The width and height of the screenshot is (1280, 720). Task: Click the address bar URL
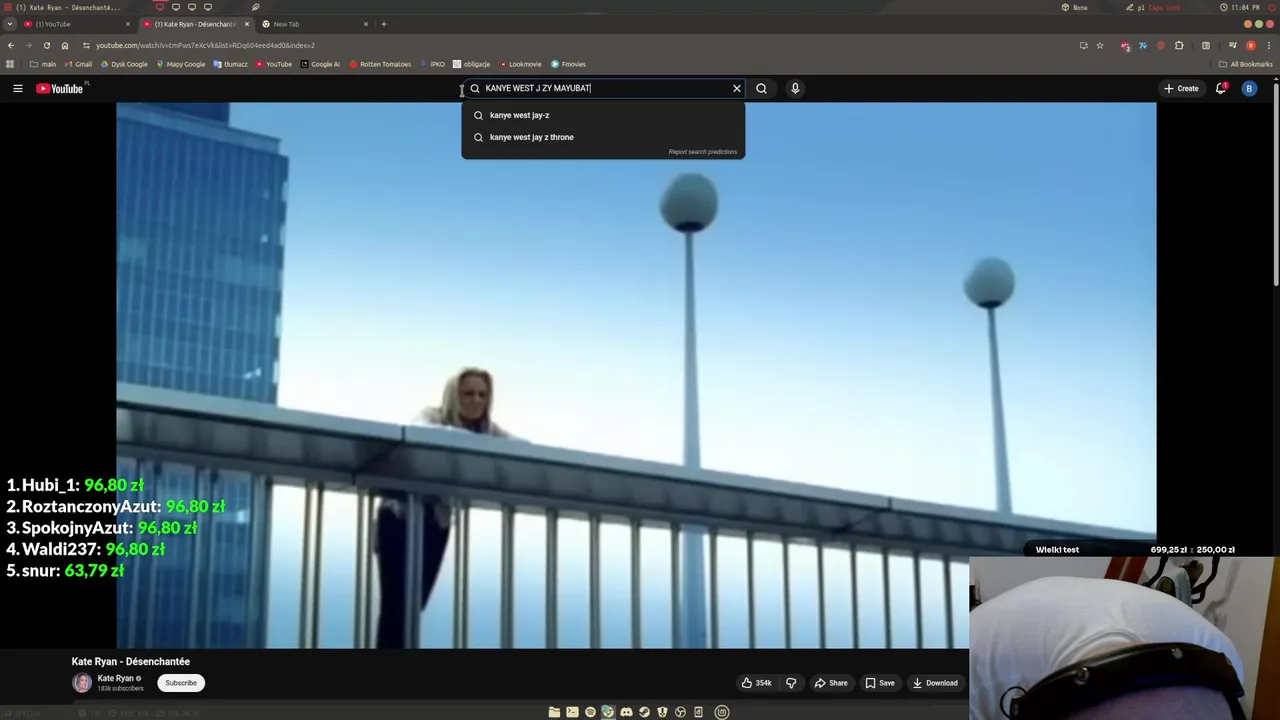(x=205, y=45)
